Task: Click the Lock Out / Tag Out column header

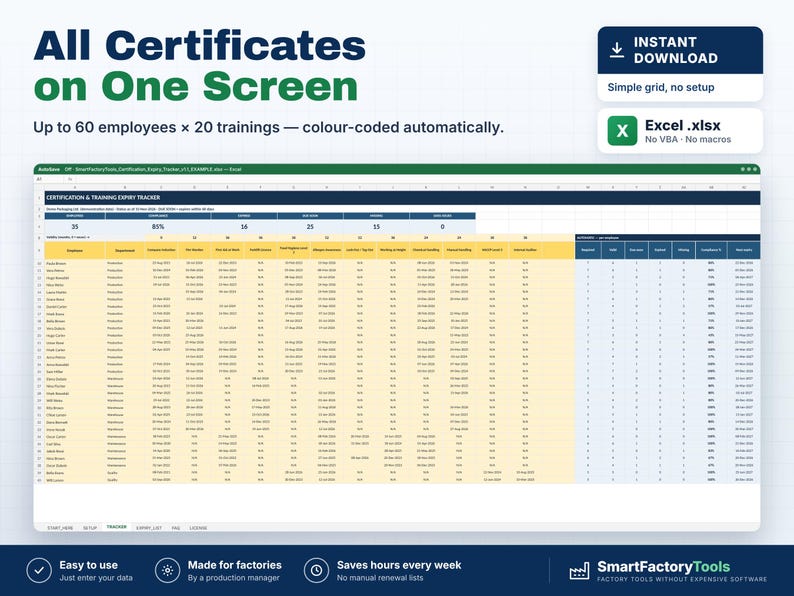Action: click(x=360, y=250)
